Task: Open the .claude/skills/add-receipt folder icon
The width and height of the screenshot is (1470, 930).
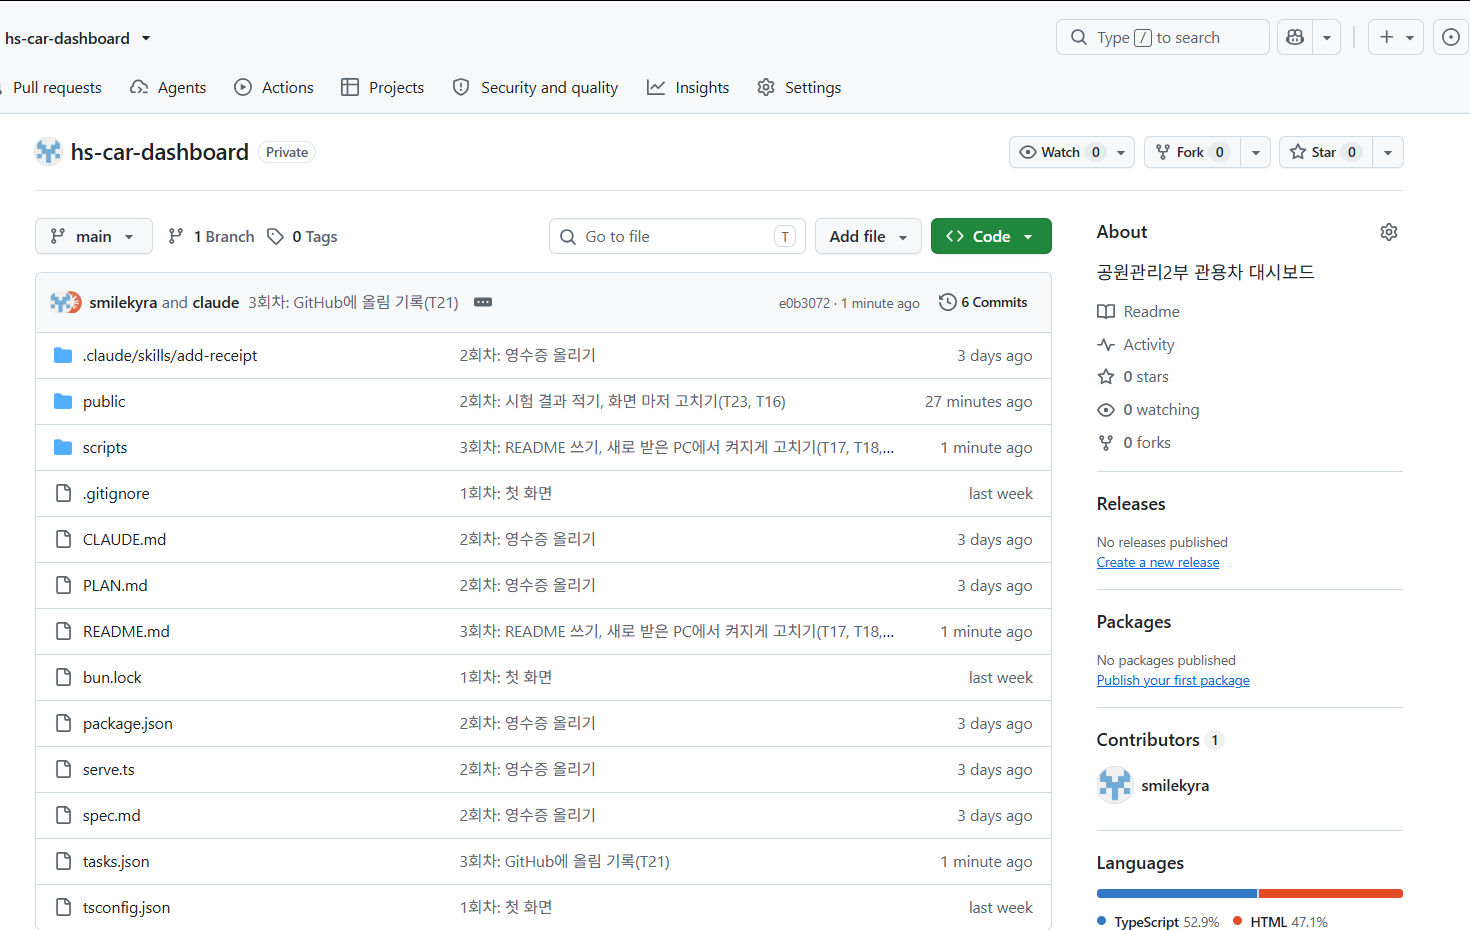Action: pyautogui.click(x=63, y=355)
